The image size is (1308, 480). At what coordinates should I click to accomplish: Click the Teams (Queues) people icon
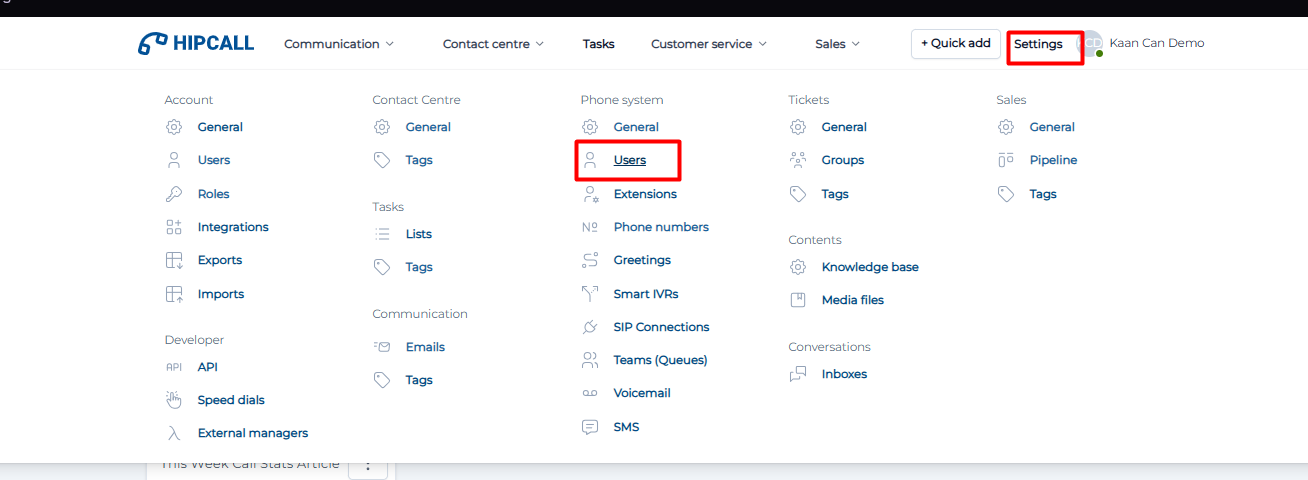point(590,360)
